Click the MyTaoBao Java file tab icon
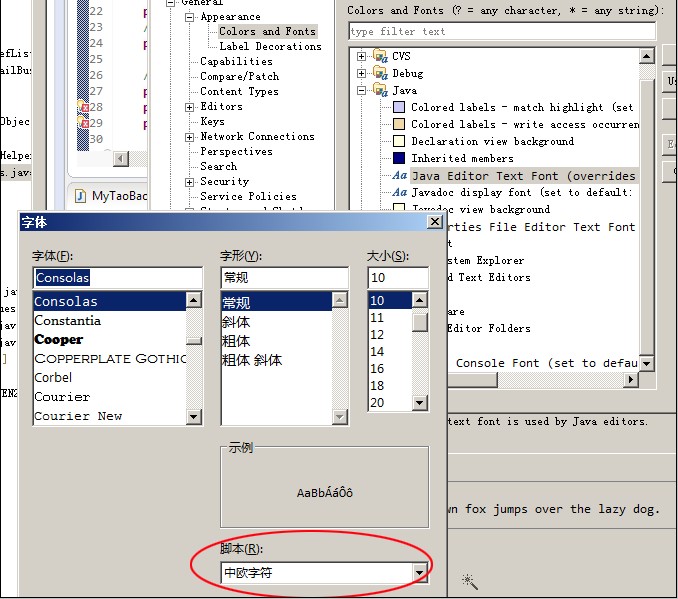The height and width of the screenshot is (599, 678). (79, 196)
